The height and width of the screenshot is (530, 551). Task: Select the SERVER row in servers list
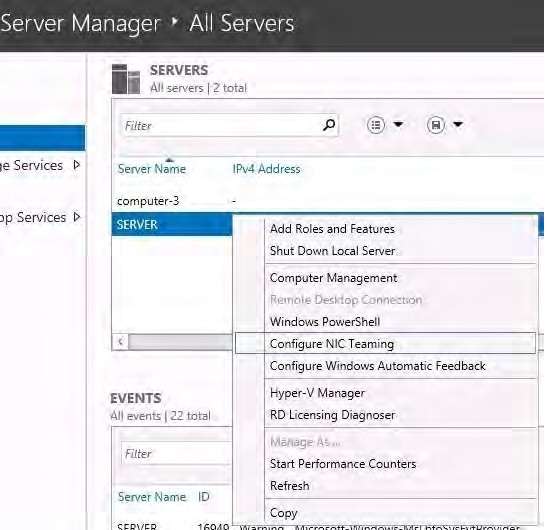click(x=171, y=224)
